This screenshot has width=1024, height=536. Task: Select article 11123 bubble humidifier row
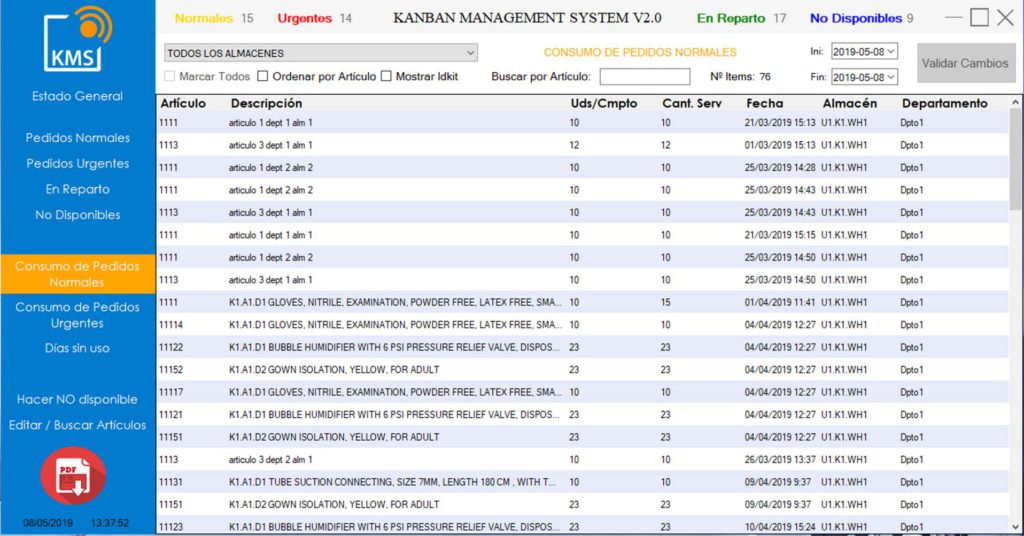point(583,526)
